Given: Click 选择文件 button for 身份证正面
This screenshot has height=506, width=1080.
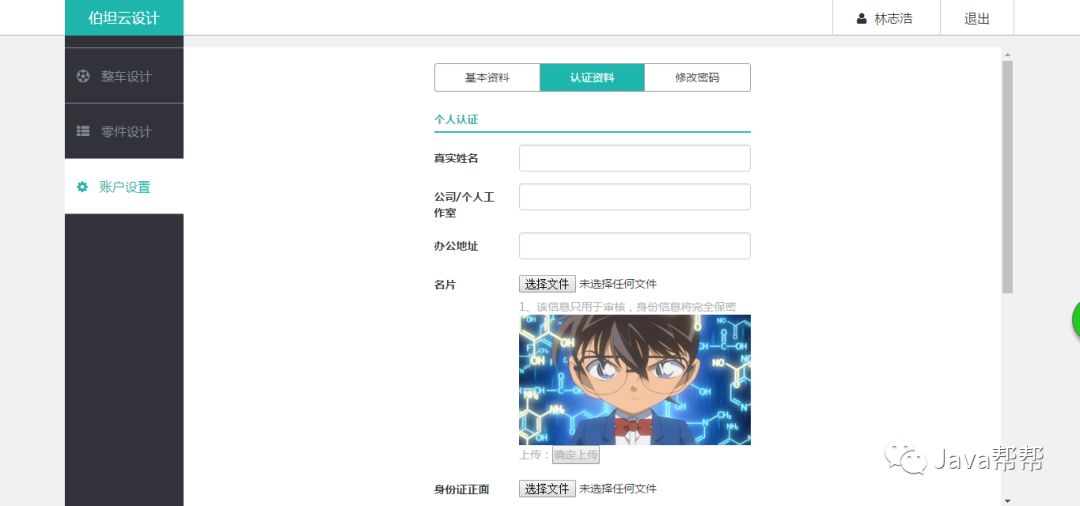Looking at the screenshot, I should tap(547, 489).
